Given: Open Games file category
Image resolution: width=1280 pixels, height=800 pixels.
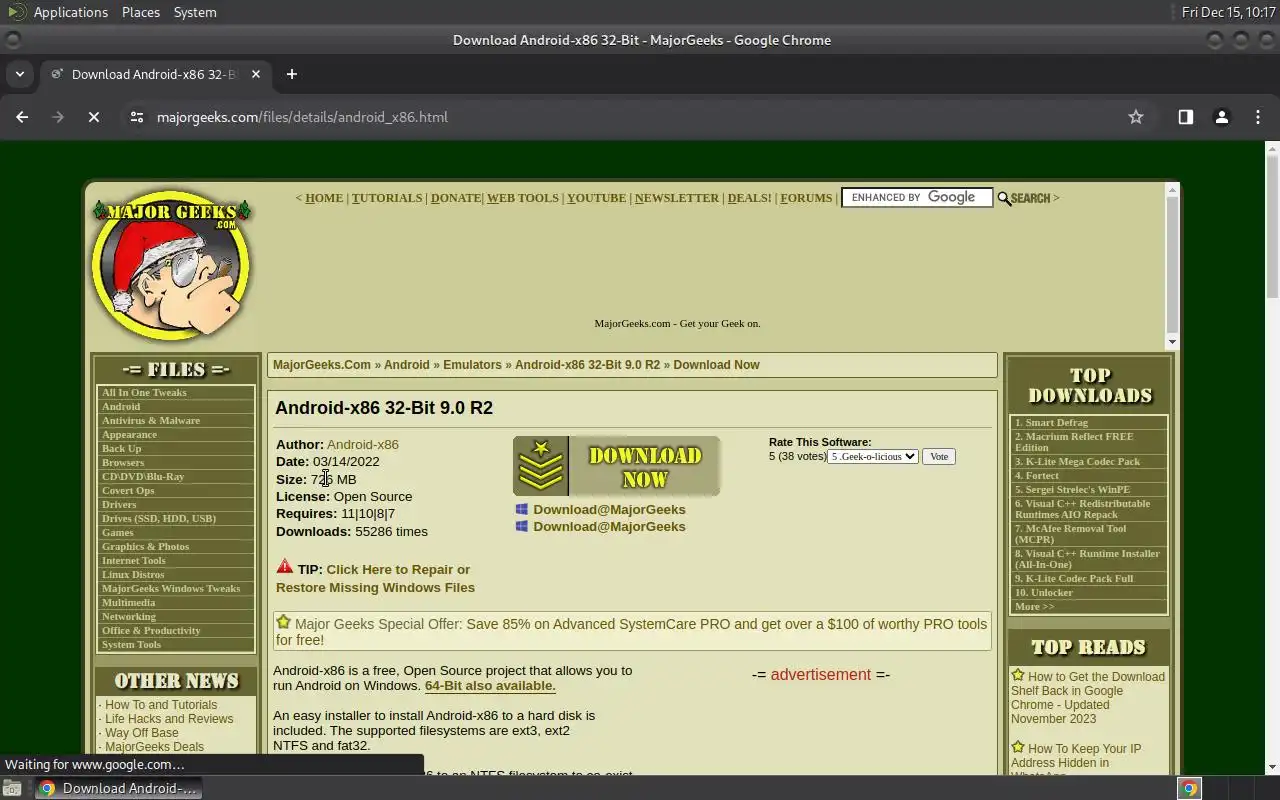Looking at the screenshot, I should coord(118,533).
